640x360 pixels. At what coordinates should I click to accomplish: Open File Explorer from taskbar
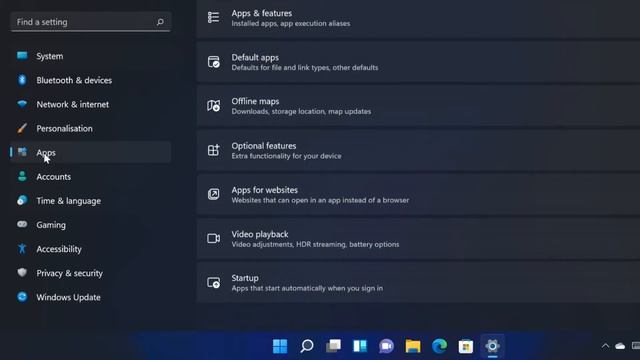[413, 346]
